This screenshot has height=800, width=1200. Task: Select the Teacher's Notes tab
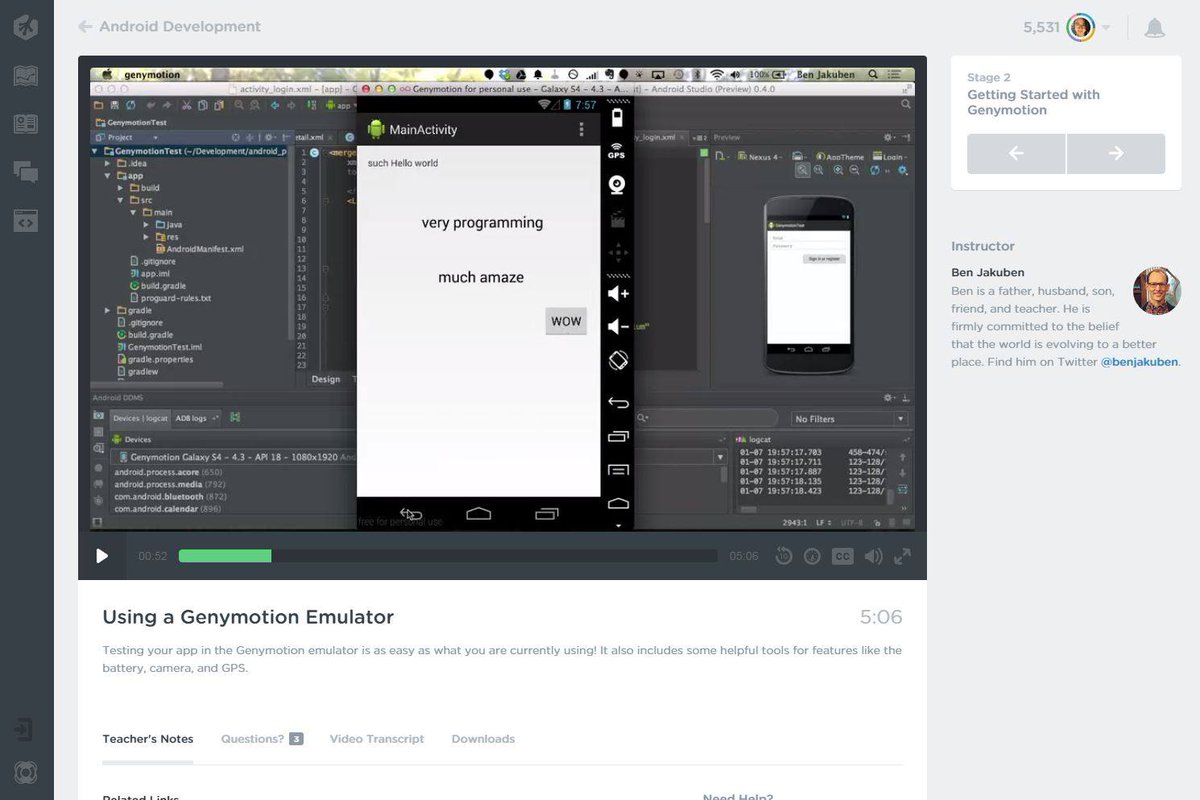148,739
